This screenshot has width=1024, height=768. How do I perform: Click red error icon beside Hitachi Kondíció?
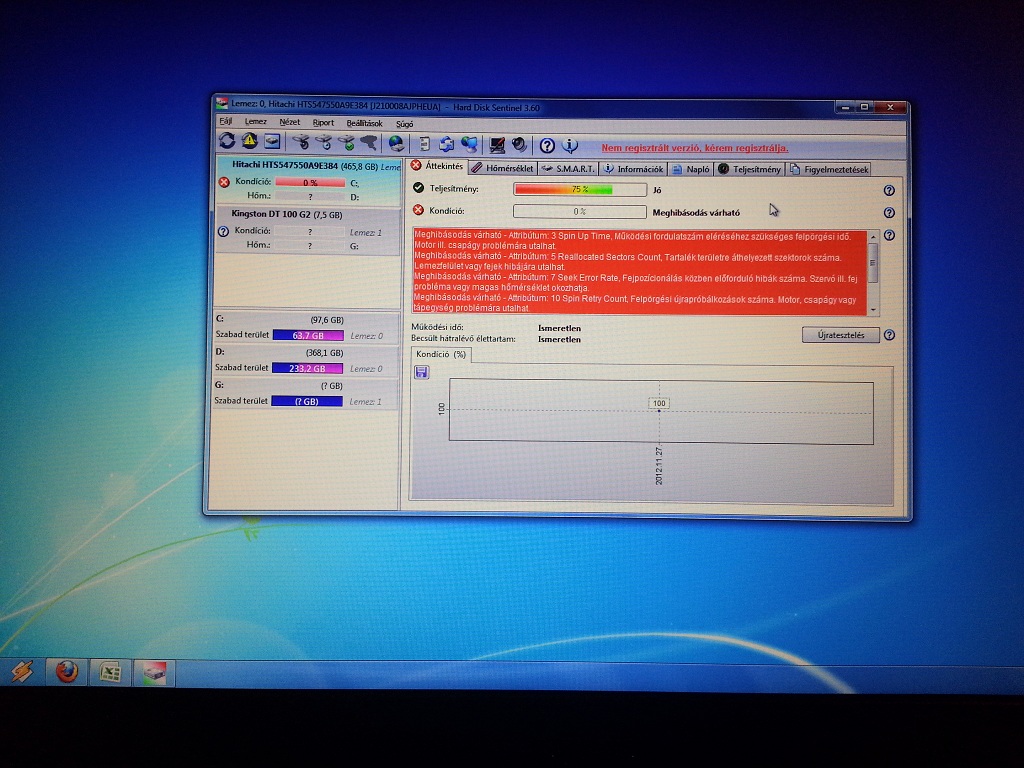(x=224, y=182)
